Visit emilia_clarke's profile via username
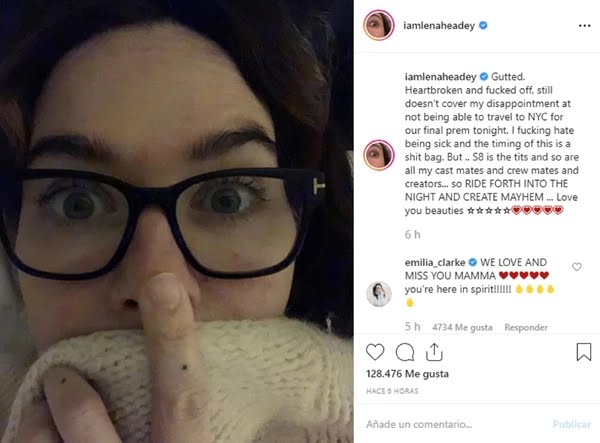Screen dimensions: 600x443 coord(435,263)
